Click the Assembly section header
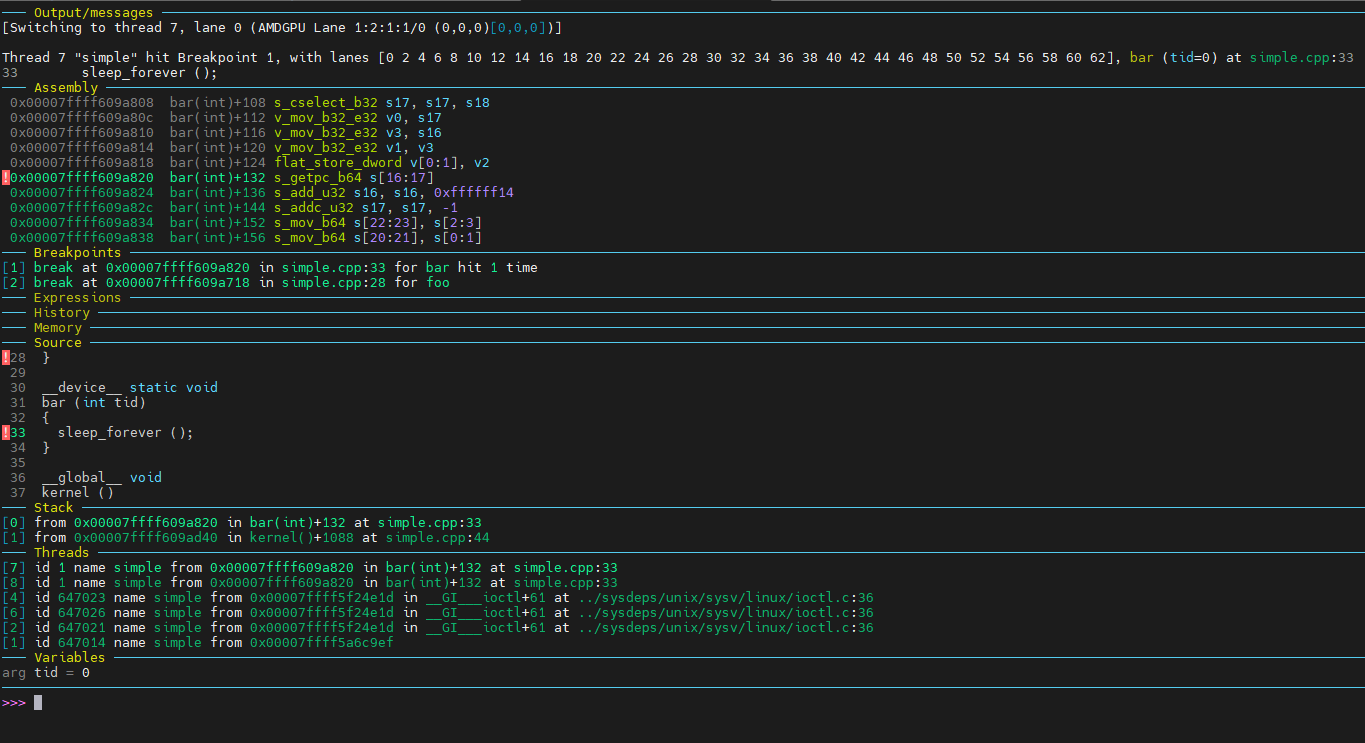Image resolution: width=1365 pixels, height=743 pixels. [x=65, y=88]
